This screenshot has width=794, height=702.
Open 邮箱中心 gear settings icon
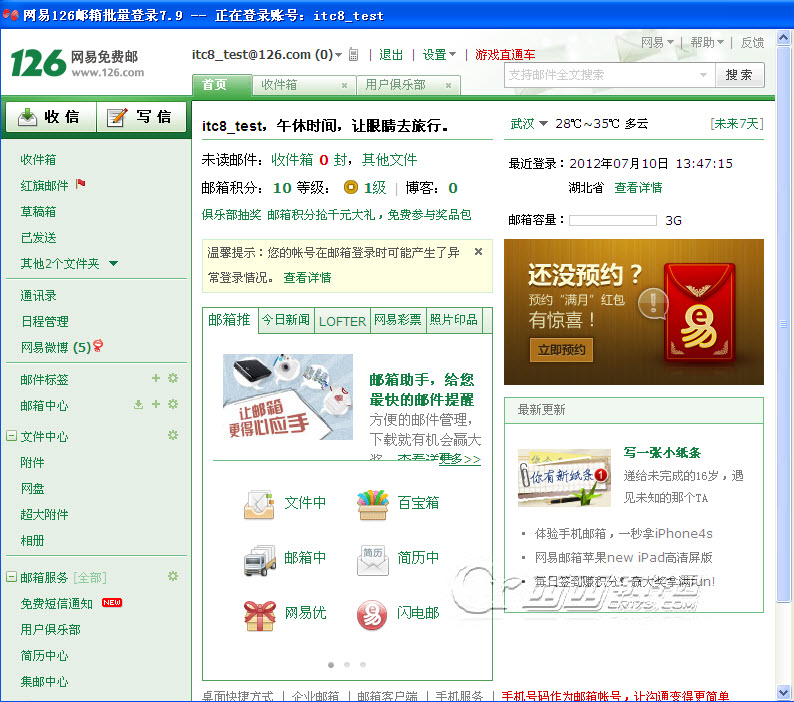click(173, 404)
